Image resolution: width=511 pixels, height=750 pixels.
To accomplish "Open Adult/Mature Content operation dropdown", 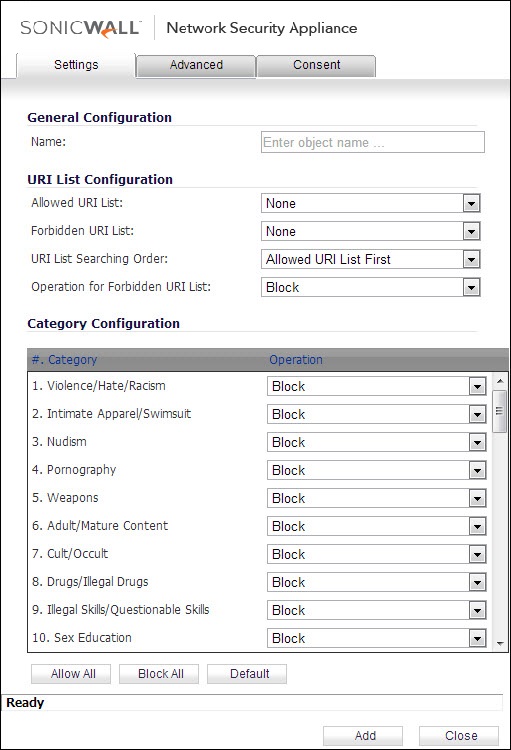I will (377, 526).
